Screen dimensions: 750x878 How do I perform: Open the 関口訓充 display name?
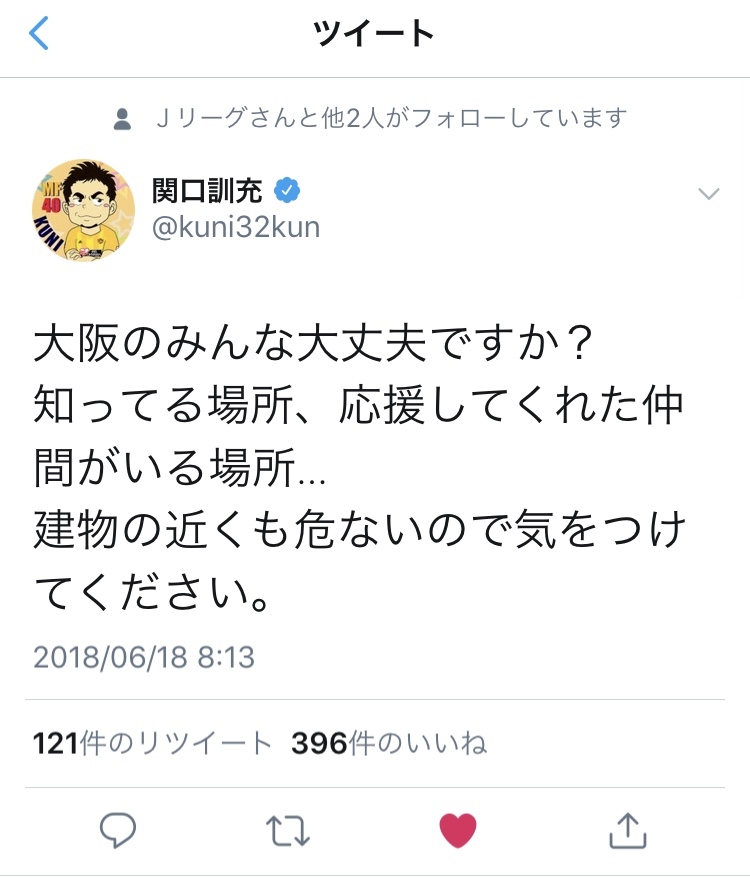(208, 189)
